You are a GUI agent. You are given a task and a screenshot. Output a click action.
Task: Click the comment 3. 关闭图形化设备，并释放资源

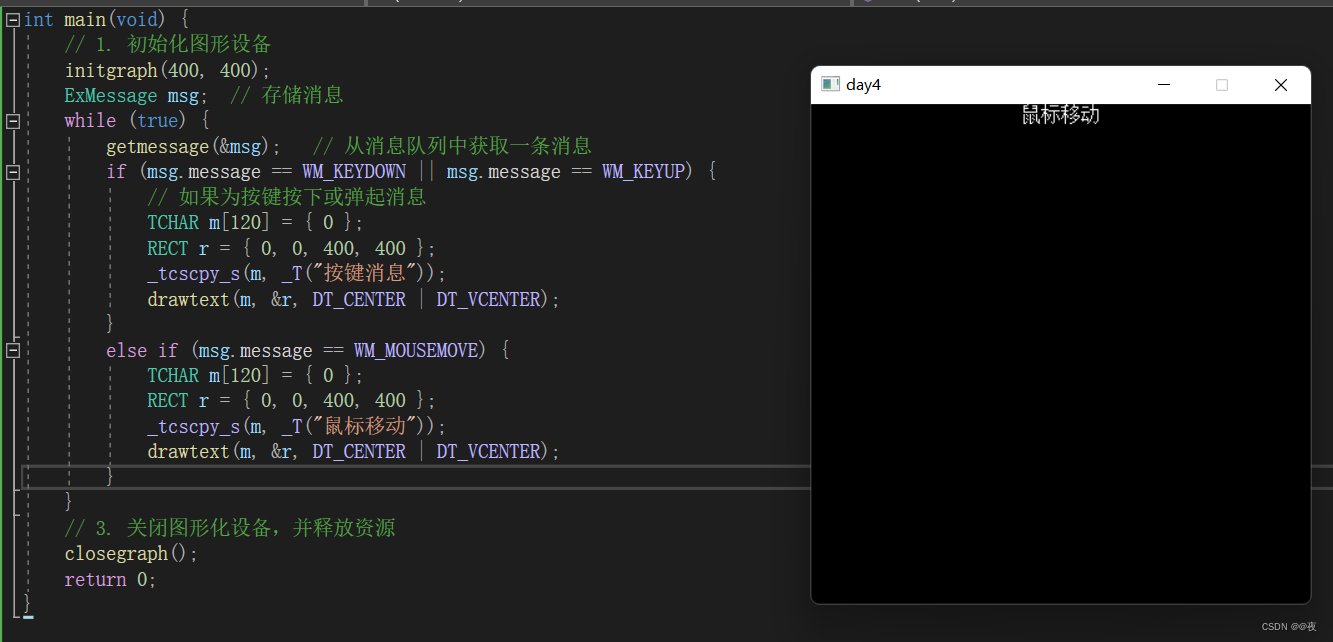click(x=230, y=528)
